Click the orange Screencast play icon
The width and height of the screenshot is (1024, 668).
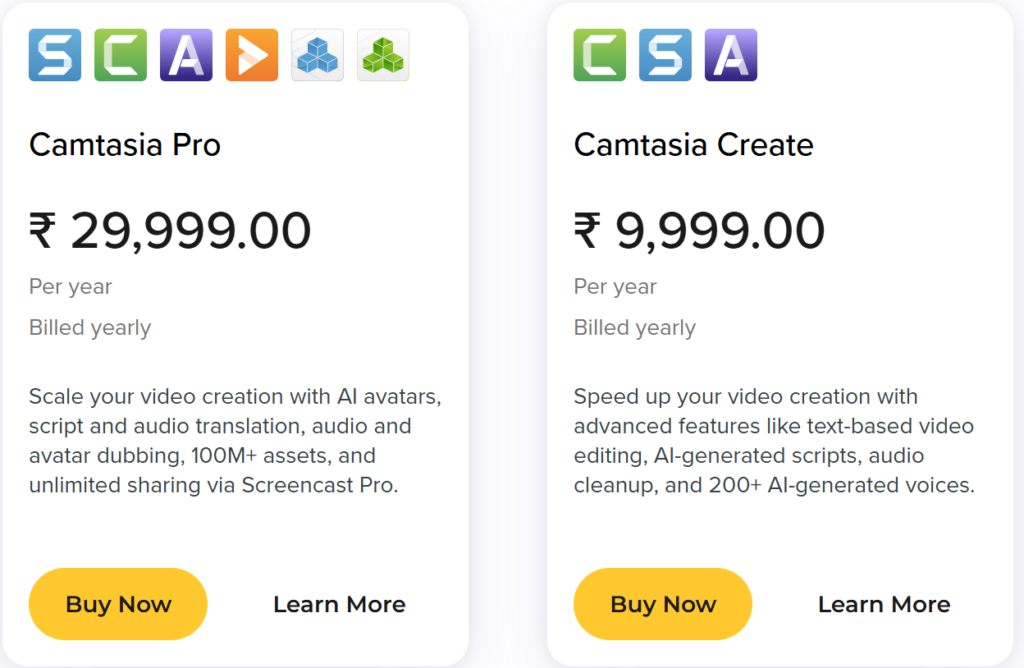point(252,55)
